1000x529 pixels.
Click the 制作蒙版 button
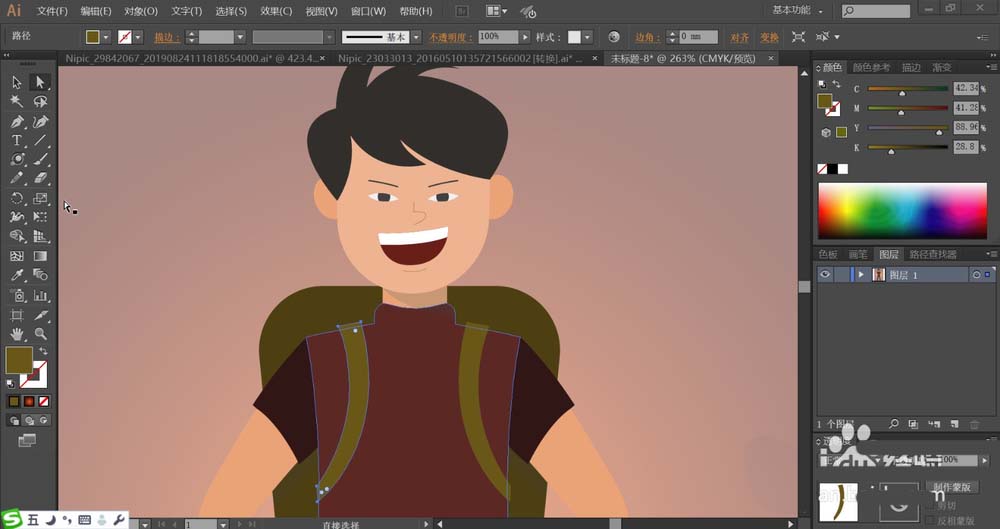[952, 487]
